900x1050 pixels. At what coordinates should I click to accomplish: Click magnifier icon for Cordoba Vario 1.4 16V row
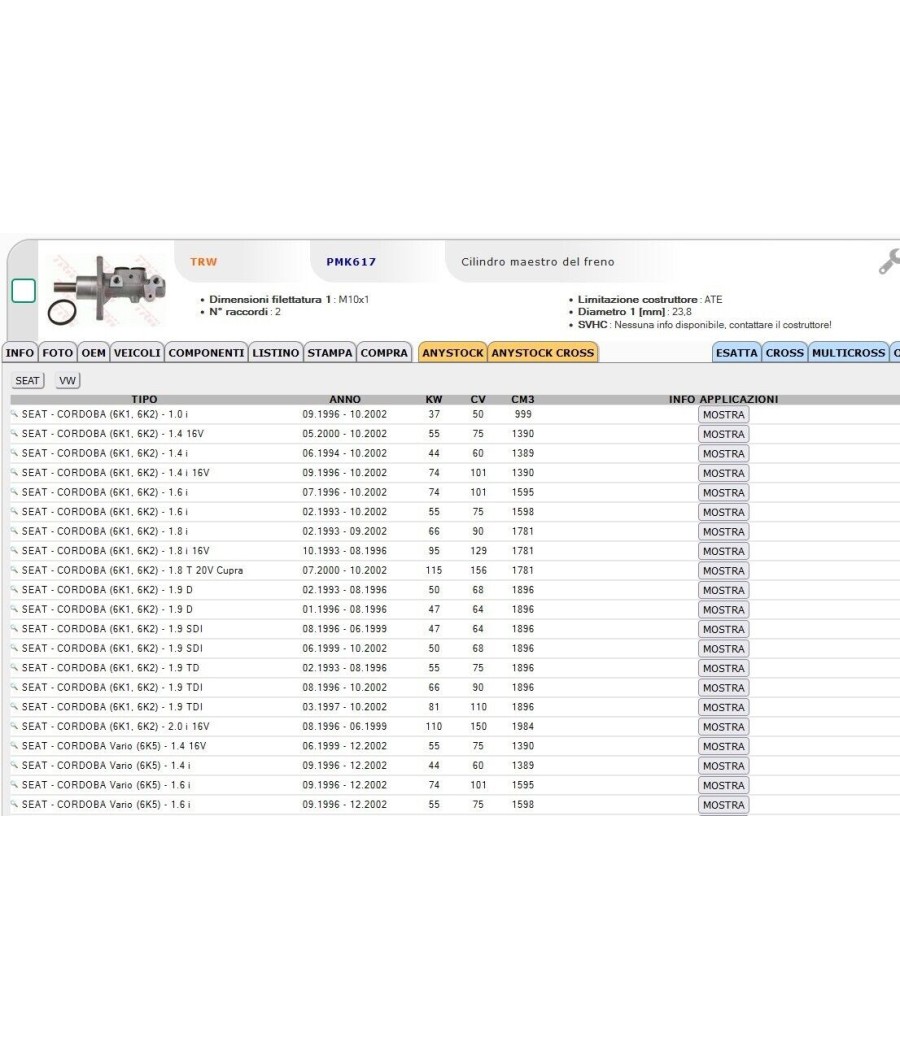[x=14, y=745]
